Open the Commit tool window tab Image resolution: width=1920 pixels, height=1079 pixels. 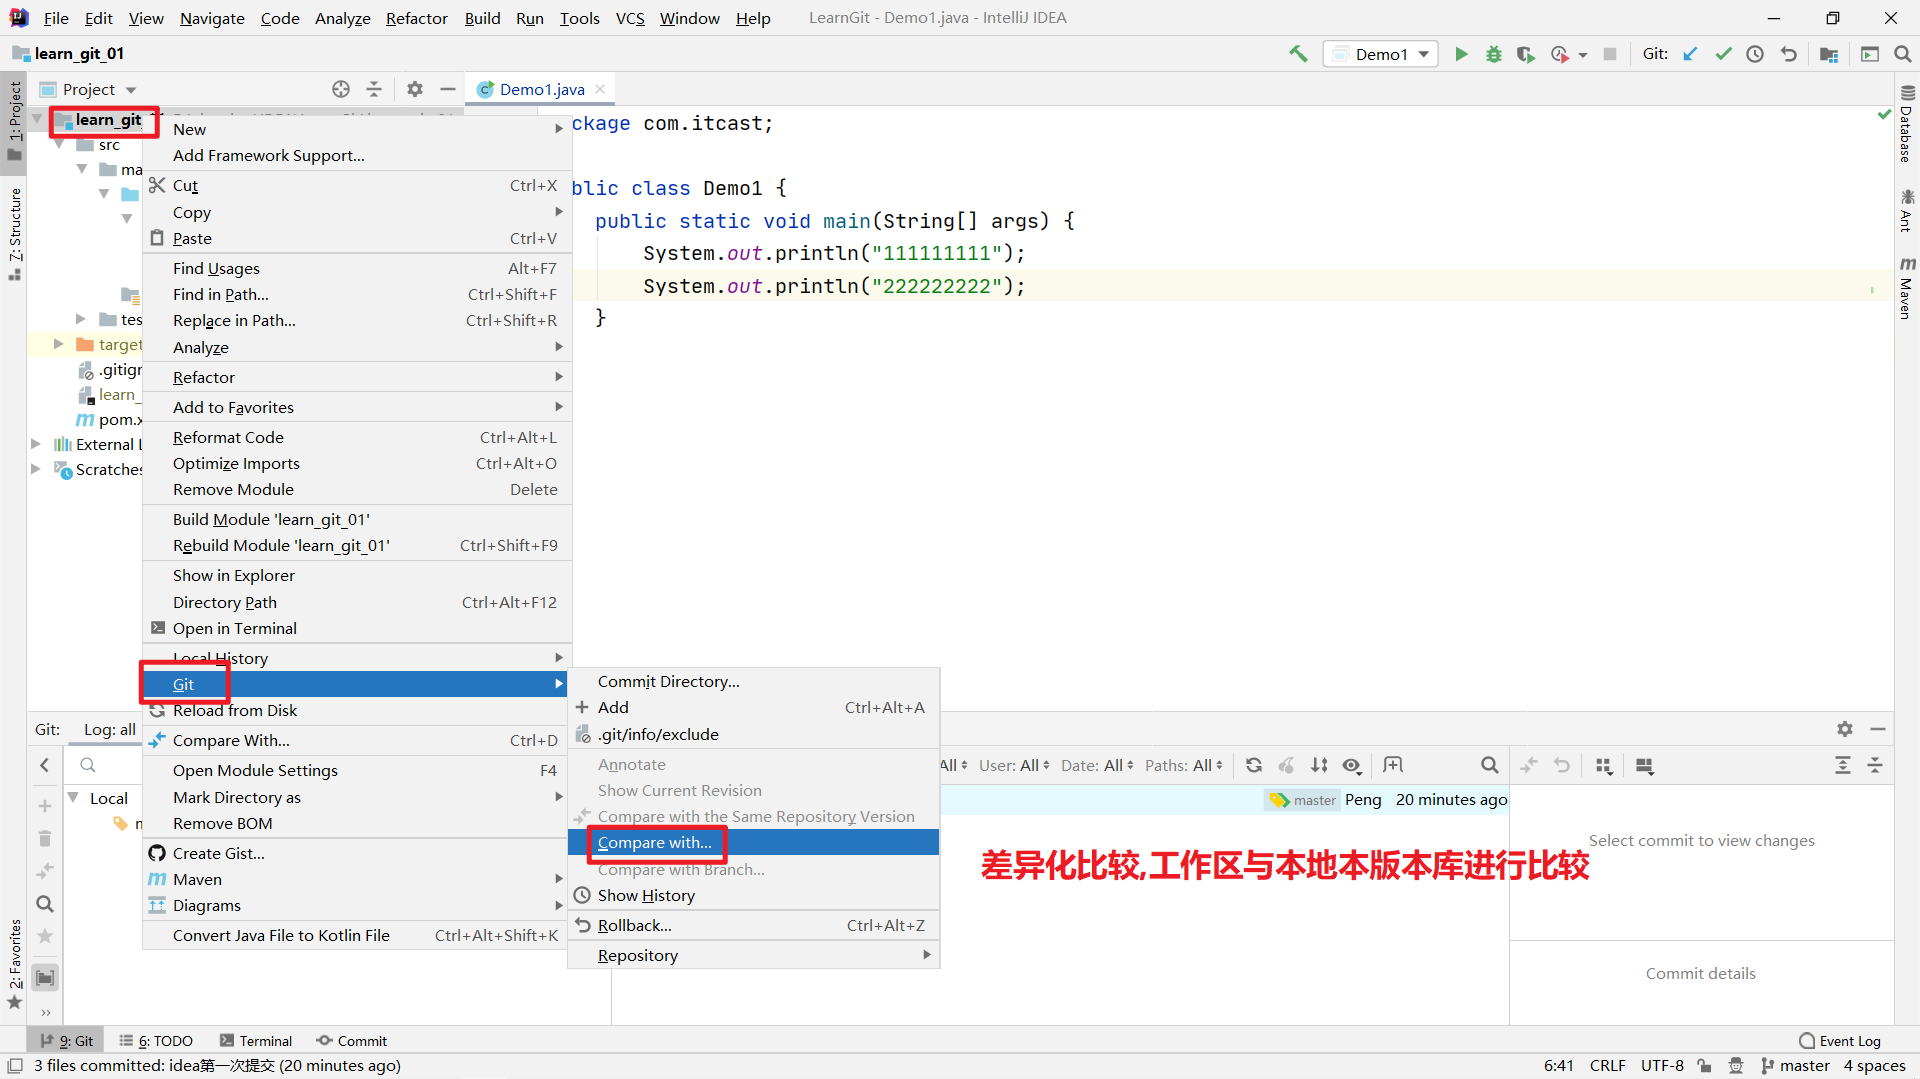point(352,1041)
